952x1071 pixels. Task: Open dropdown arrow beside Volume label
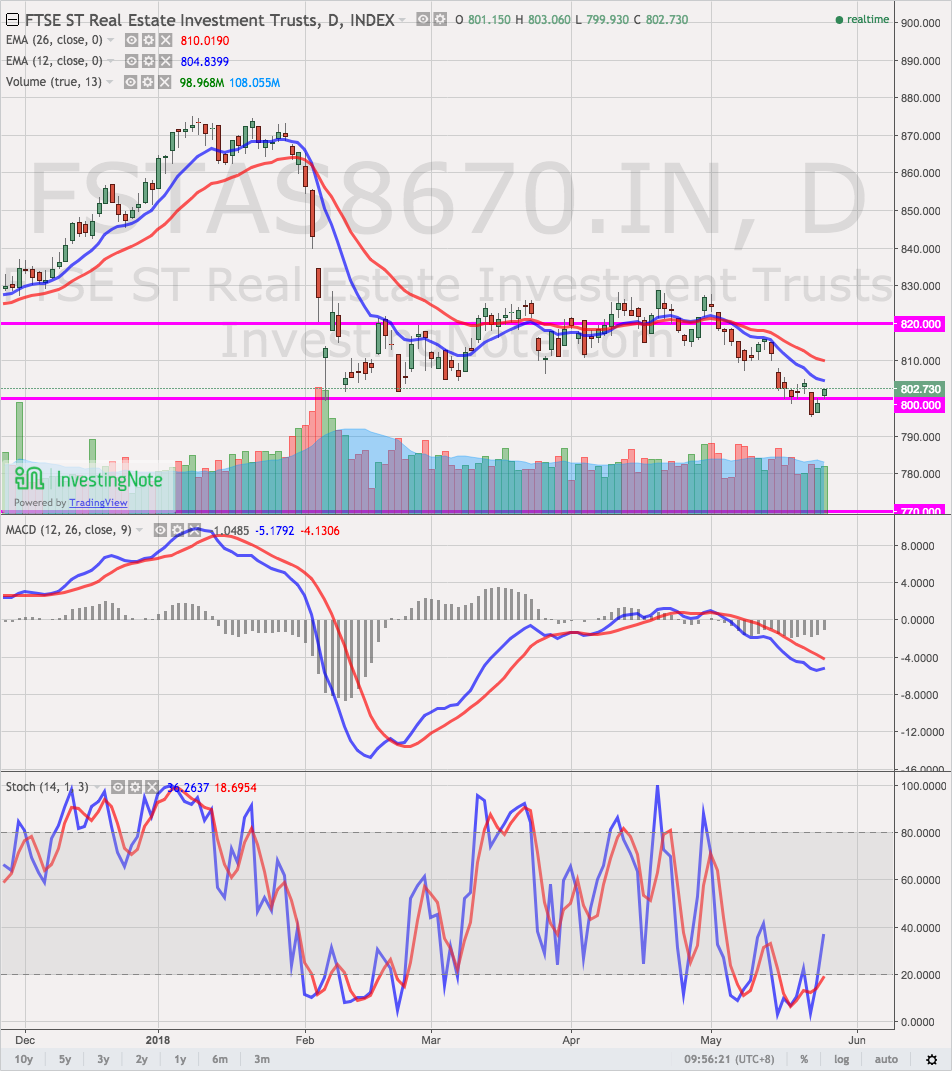(111, 82)
